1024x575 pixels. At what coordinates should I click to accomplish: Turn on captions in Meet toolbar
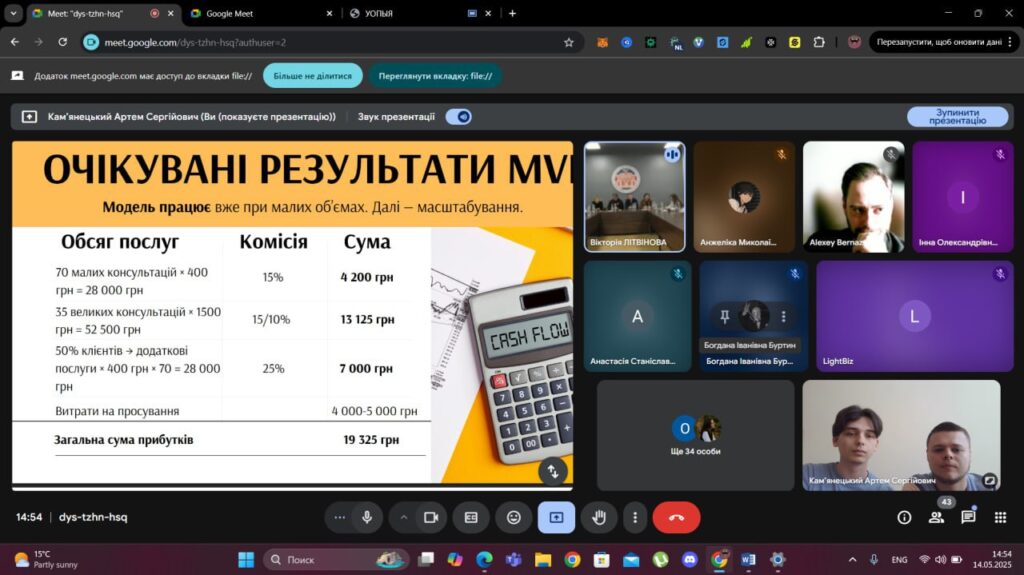(x=471, y=517)
